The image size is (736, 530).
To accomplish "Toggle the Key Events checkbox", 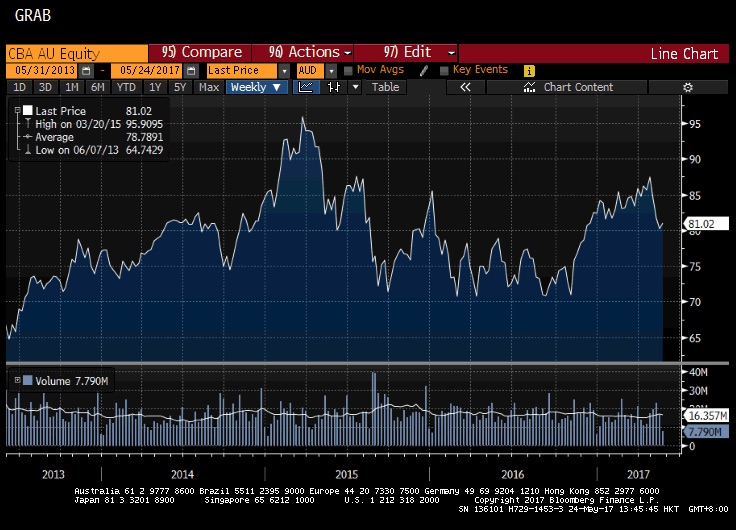I will (443, 70).
